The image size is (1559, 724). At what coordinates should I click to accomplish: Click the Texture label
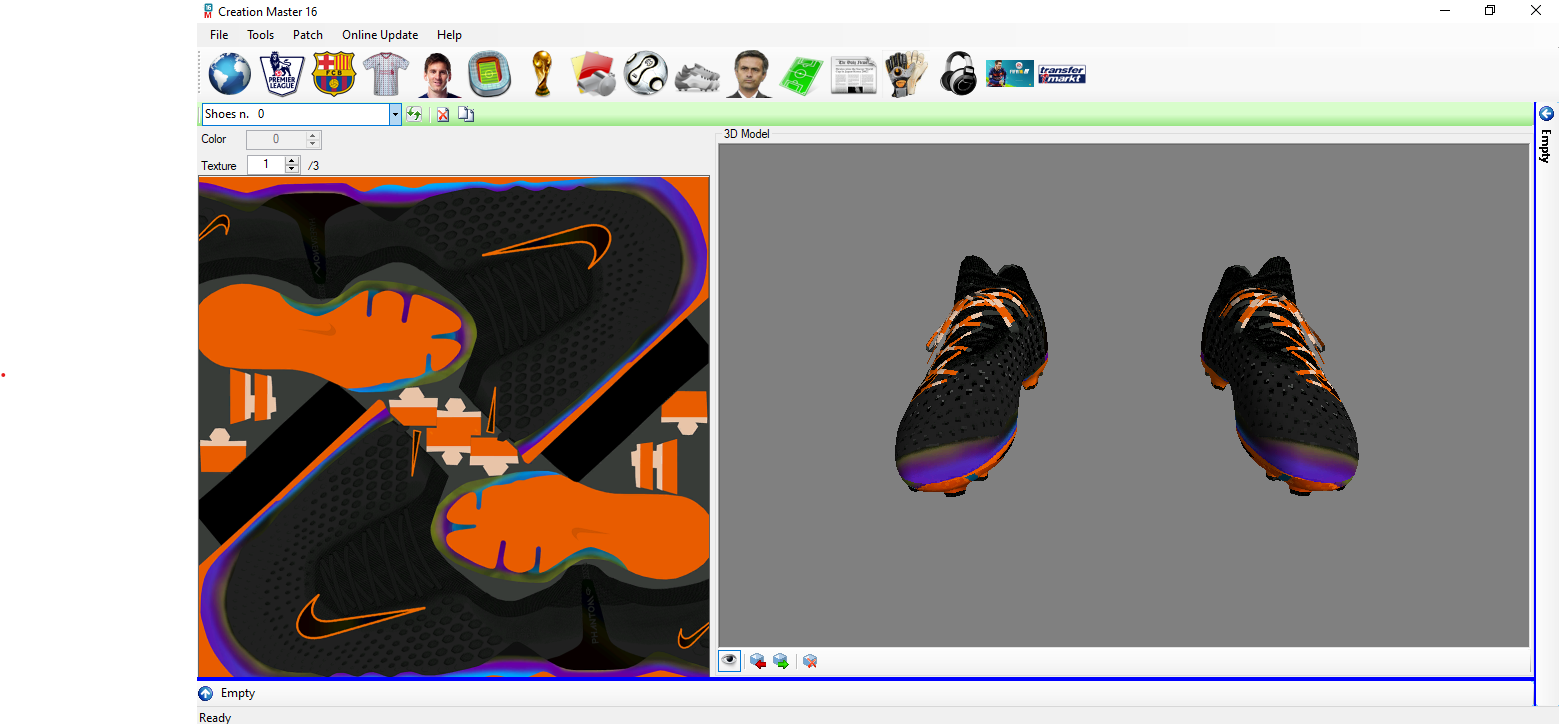tap(219, 166)
